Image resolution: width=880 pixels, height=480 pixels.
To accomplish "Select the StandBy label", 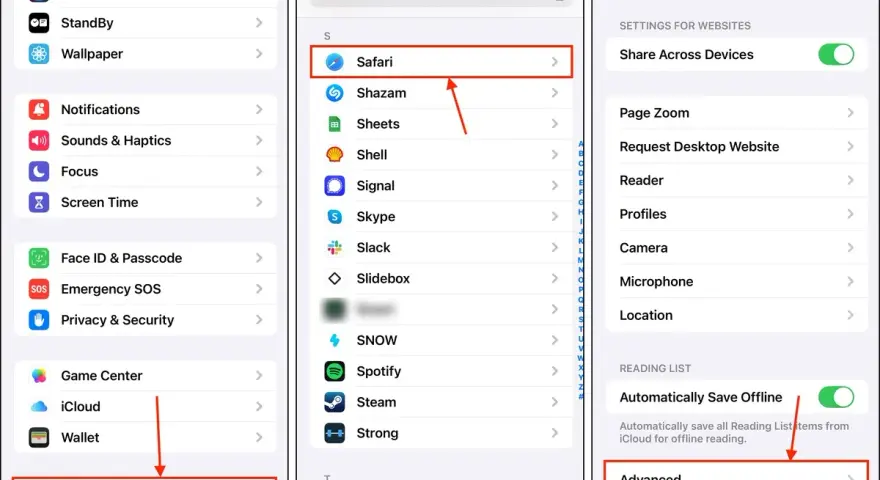I will pyautogui.click(x=87, y=23).
